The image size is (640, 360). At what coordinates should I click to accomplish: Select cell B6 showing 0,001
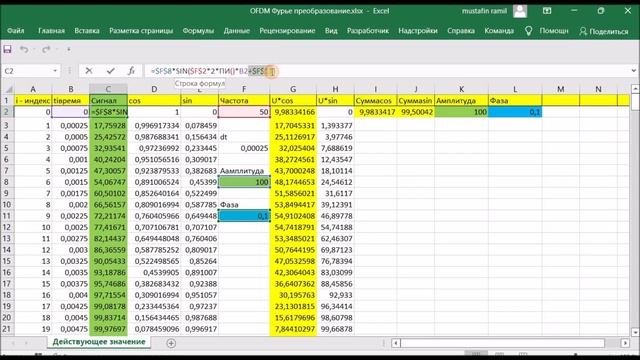(71, 160)
